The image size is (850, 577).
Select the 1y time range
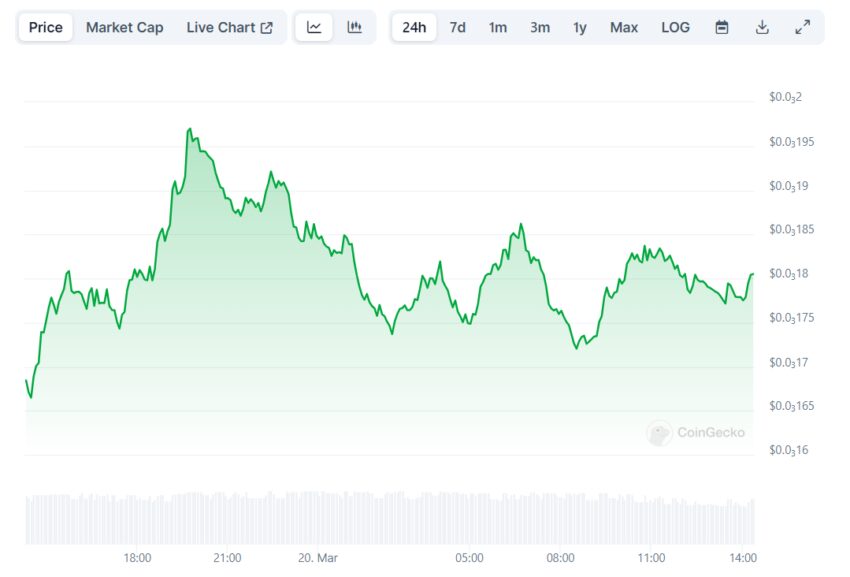[x=580, y=27]
